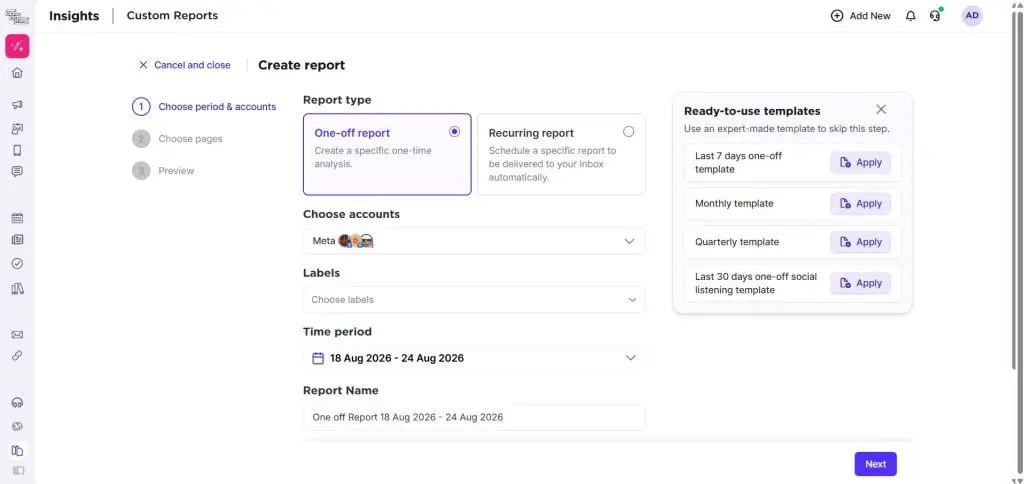1024x484 pixels.
Task: Click the Report Name input field
Action: pos(474,417)
